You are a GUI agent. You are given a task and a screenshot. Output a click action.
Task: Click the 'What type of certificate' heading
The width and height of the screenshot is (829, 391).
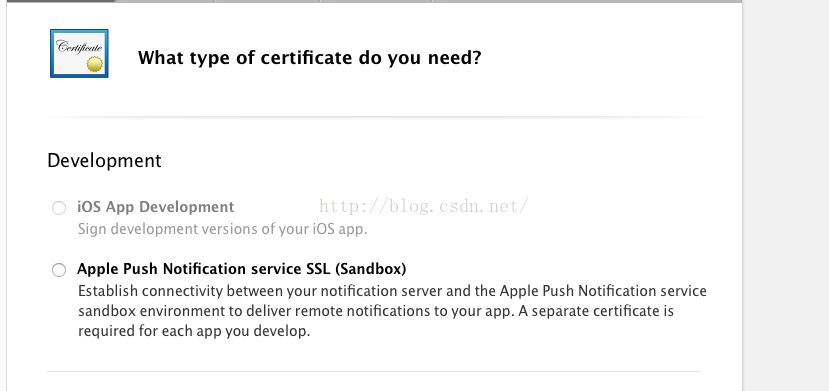310,58
